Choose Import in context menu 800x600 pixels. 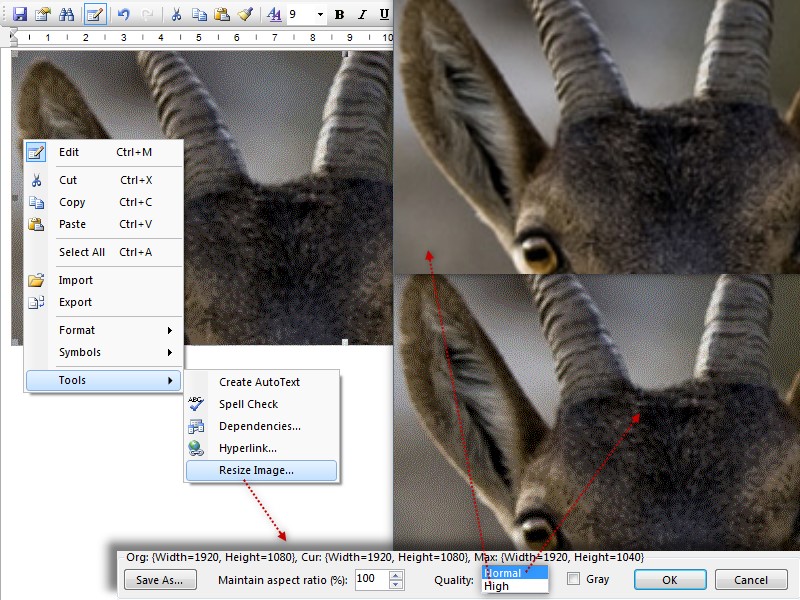pyautogui.click(x=104, y=280)
